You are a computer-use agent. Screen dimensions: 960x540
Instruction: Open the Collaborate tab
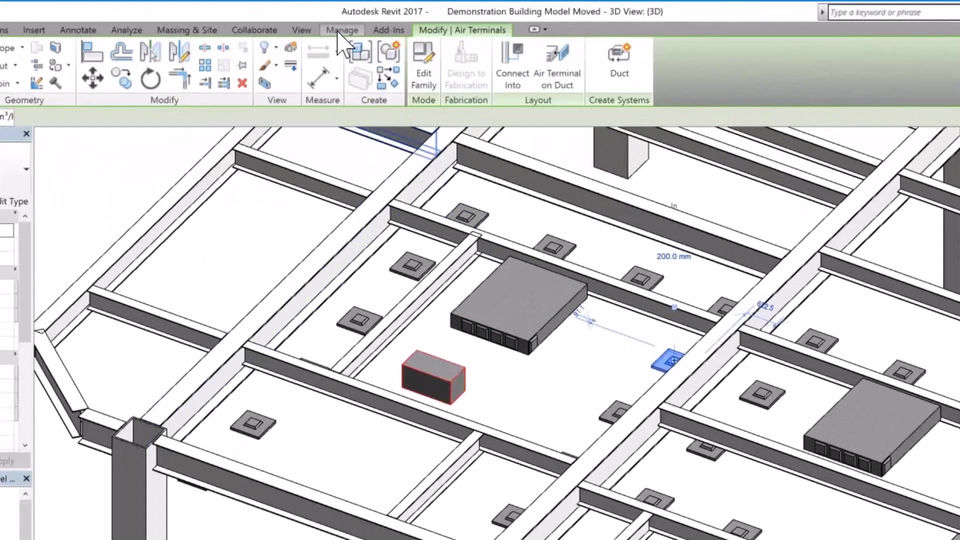[254, 30]
